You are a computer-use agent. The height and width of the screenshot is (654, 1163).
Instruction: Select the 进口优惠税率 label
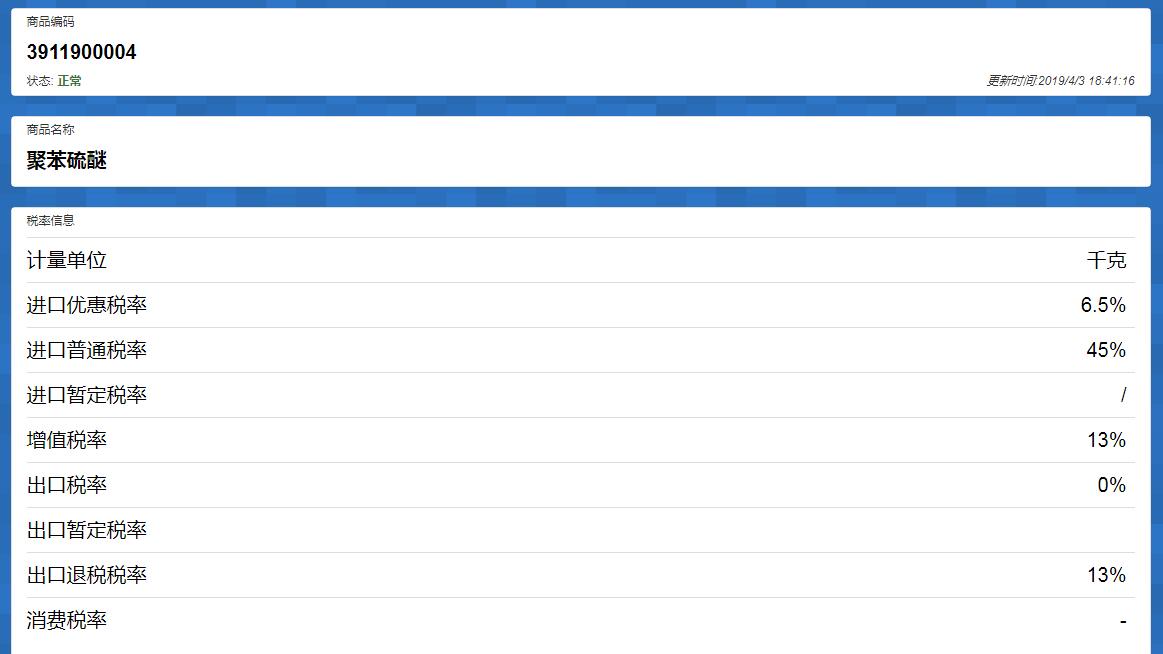pos(86,305)
